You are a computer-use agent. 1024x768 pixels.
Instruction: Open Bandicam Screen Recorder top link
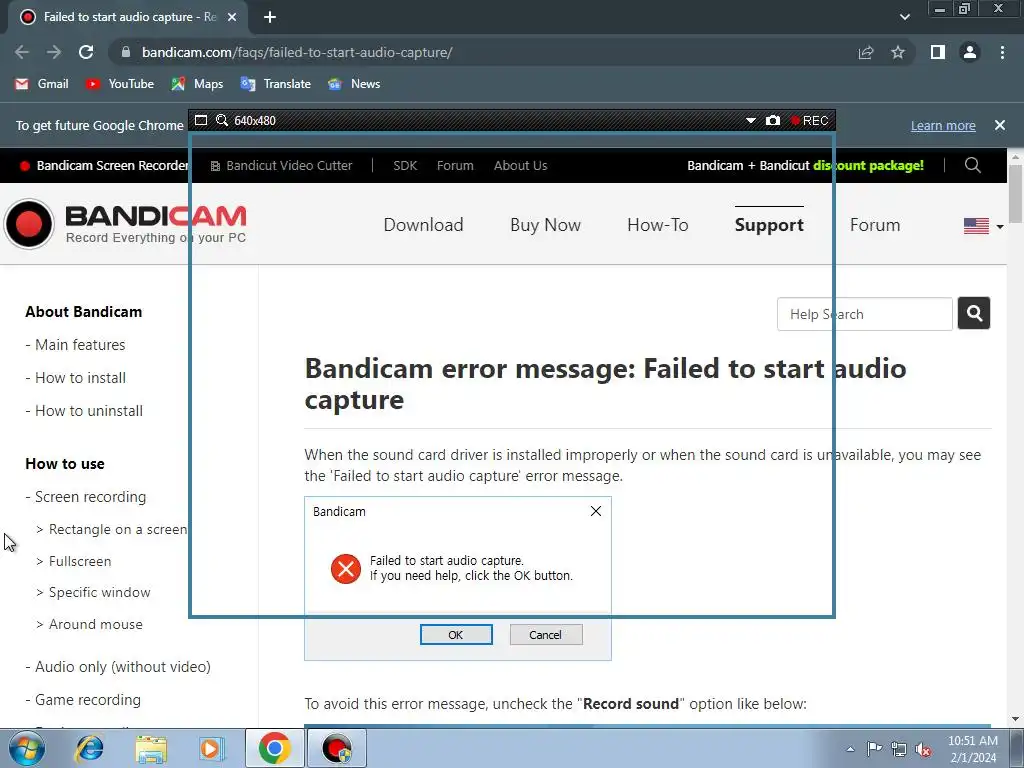[x=104, y=166]
